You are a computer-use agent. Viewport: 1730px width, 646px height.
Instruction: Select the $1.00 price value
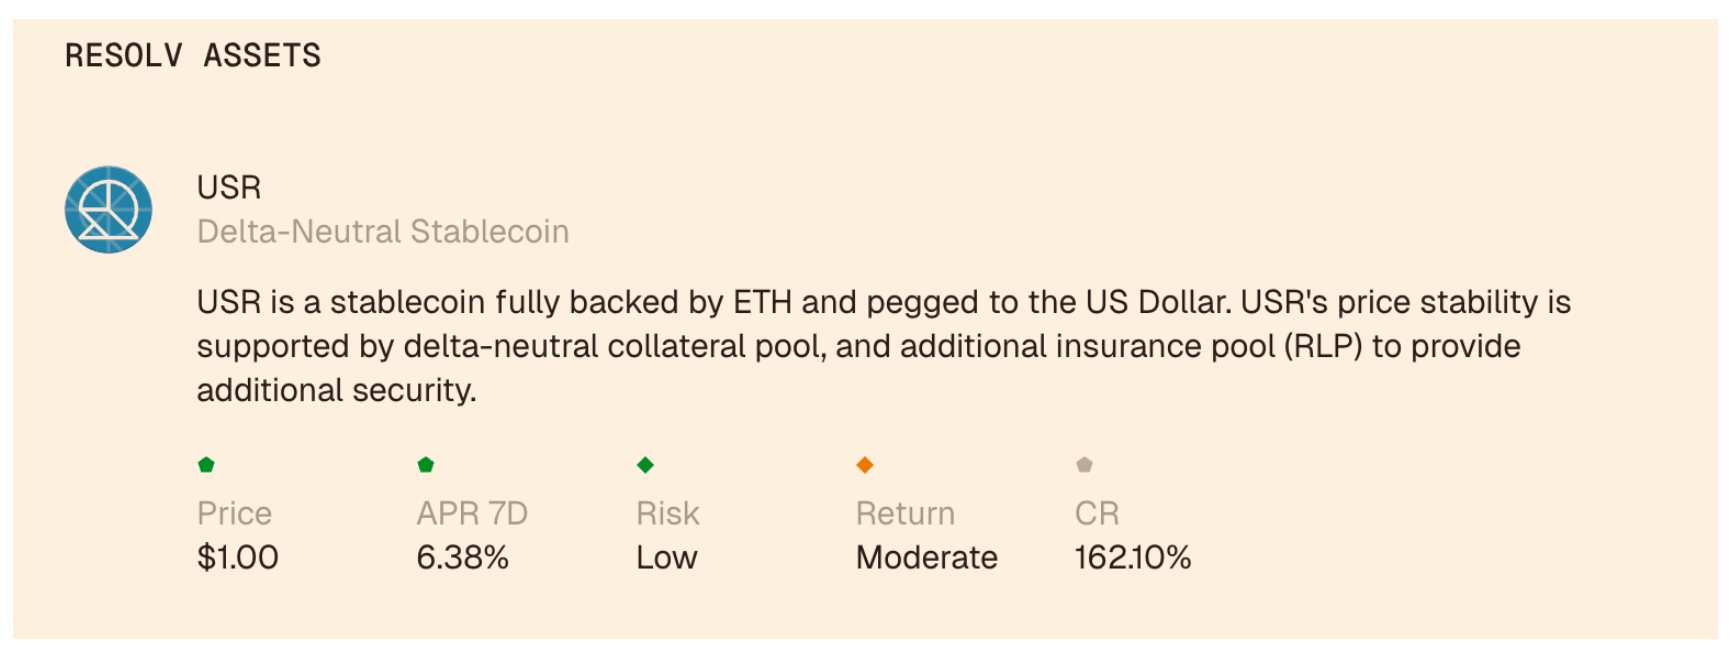(x=238, y=557)
